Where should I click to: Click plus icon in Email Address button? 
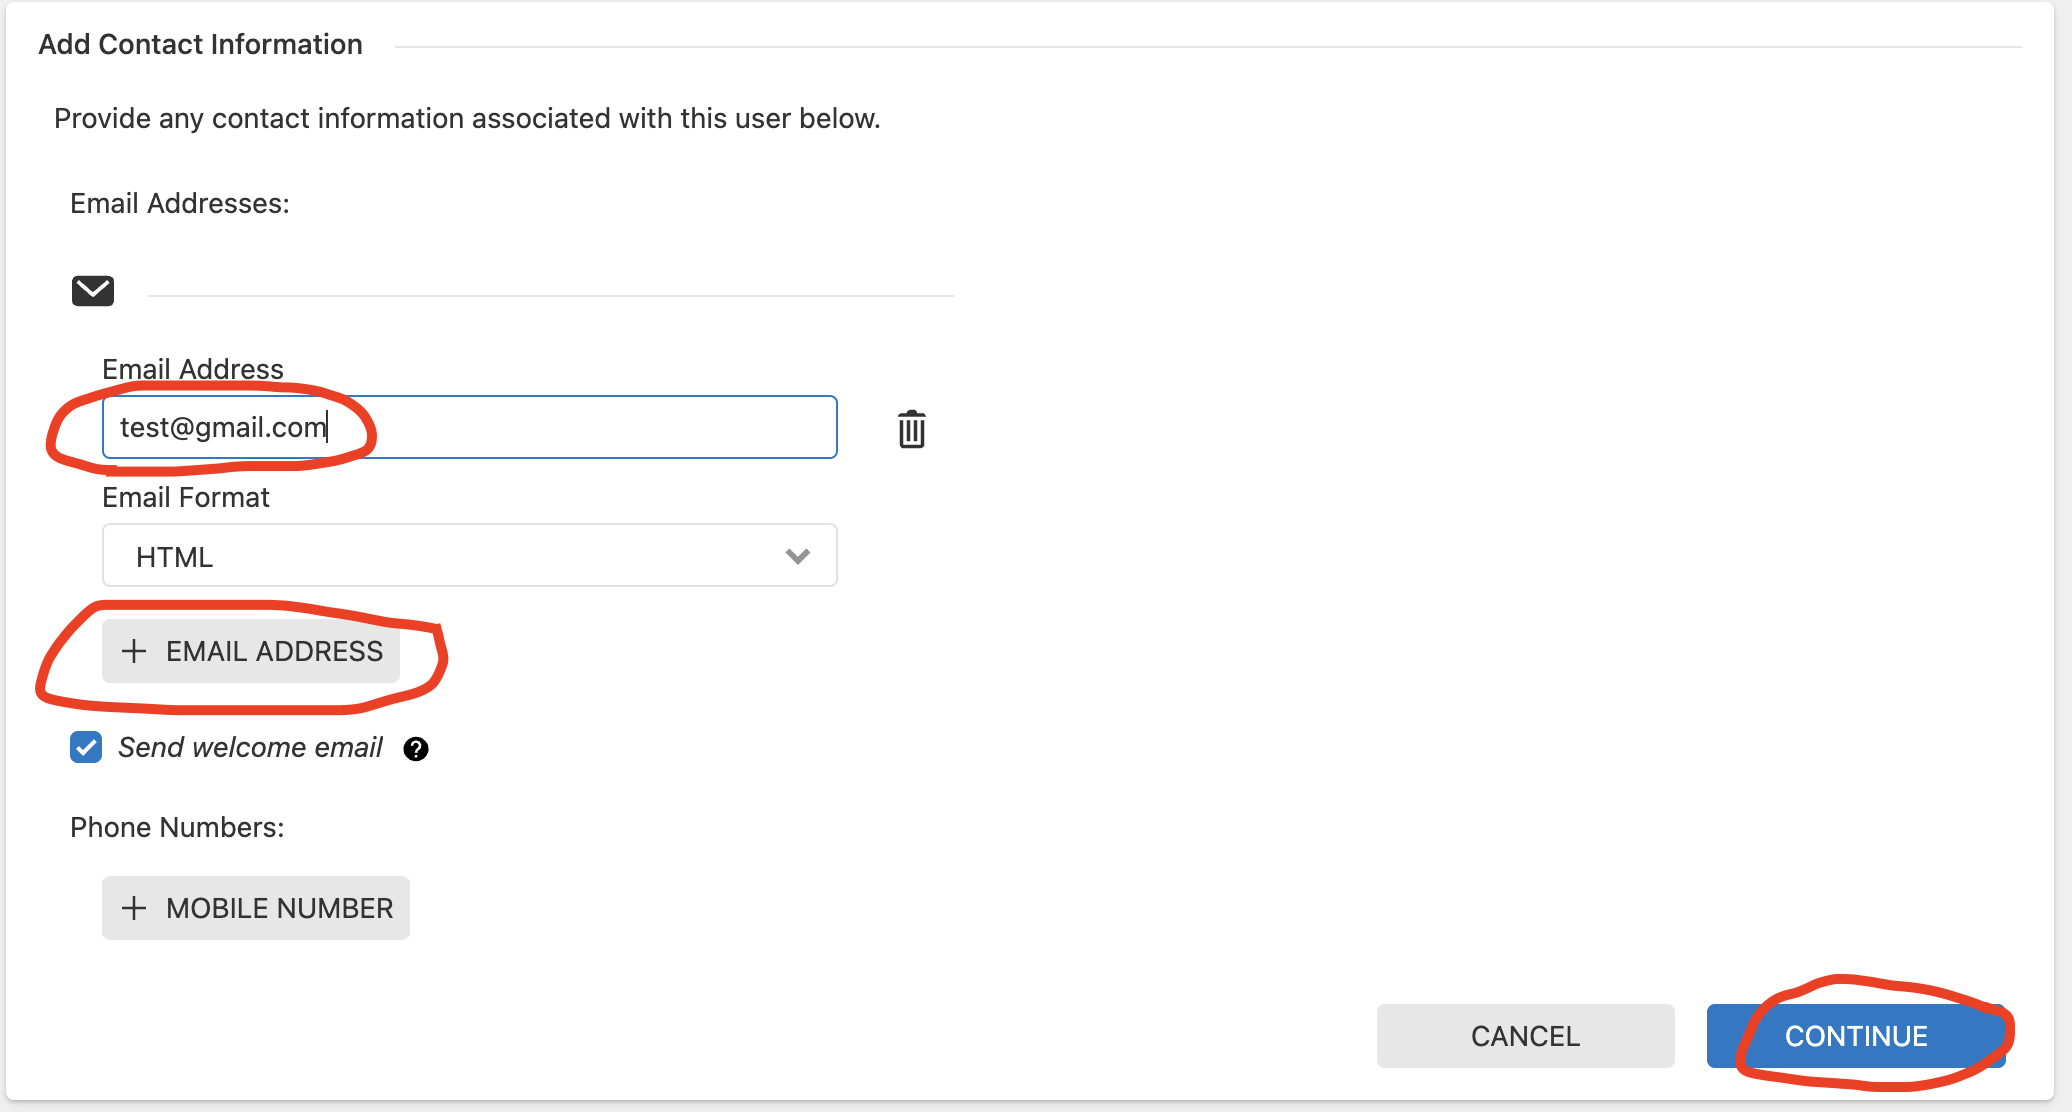[x=134, y=652]
